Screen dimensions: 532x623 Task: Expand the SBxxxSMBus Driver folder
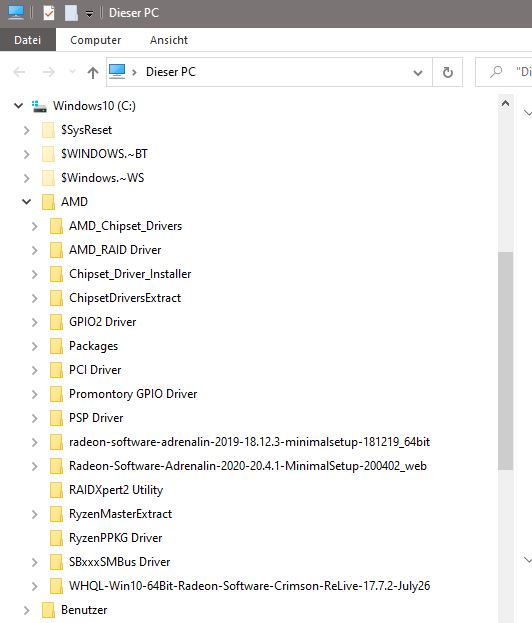click(x=35, y=562)
